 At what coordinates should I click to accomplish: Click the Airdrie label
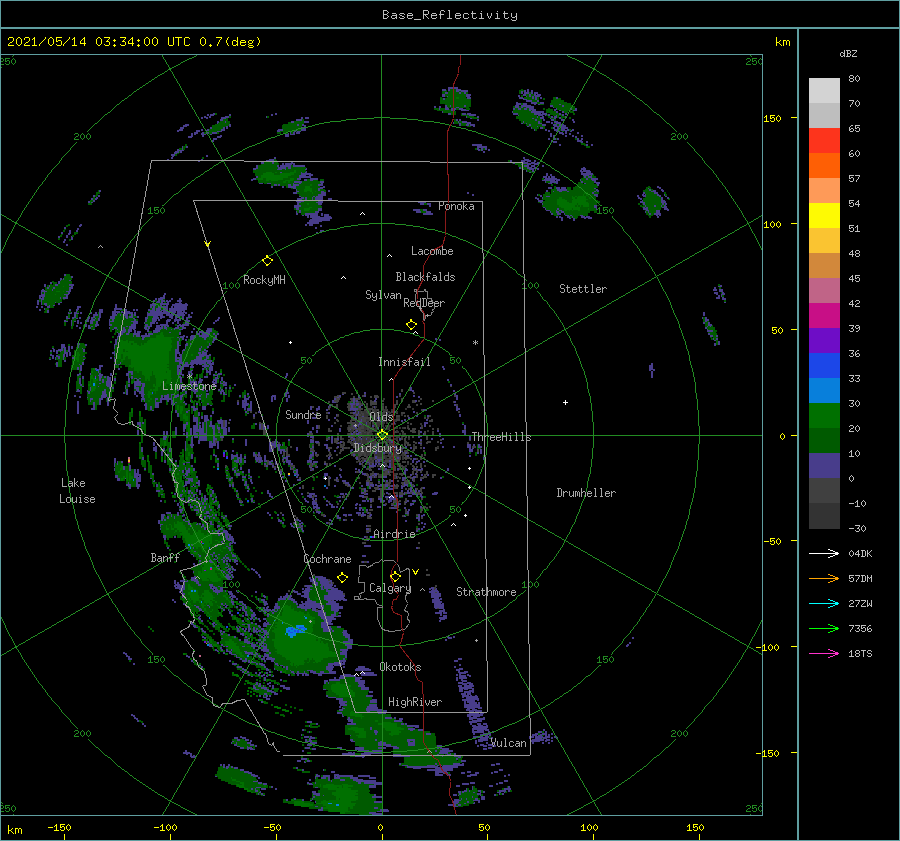(394, 534)
